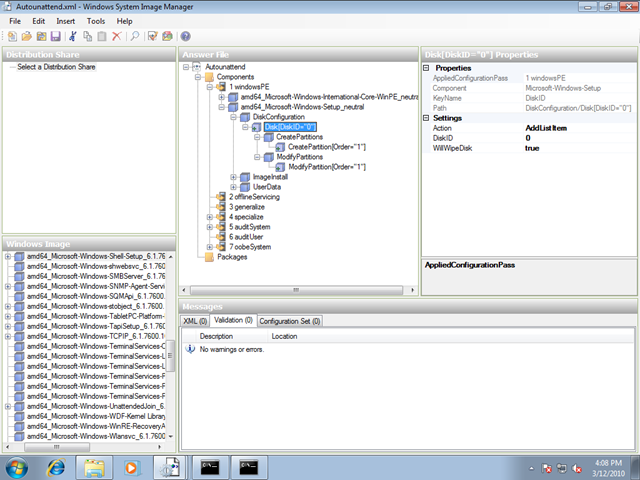Select the WinRE-Recovery component in Windows Image
This screenshot has height=480, width=640.
(96, 427)
